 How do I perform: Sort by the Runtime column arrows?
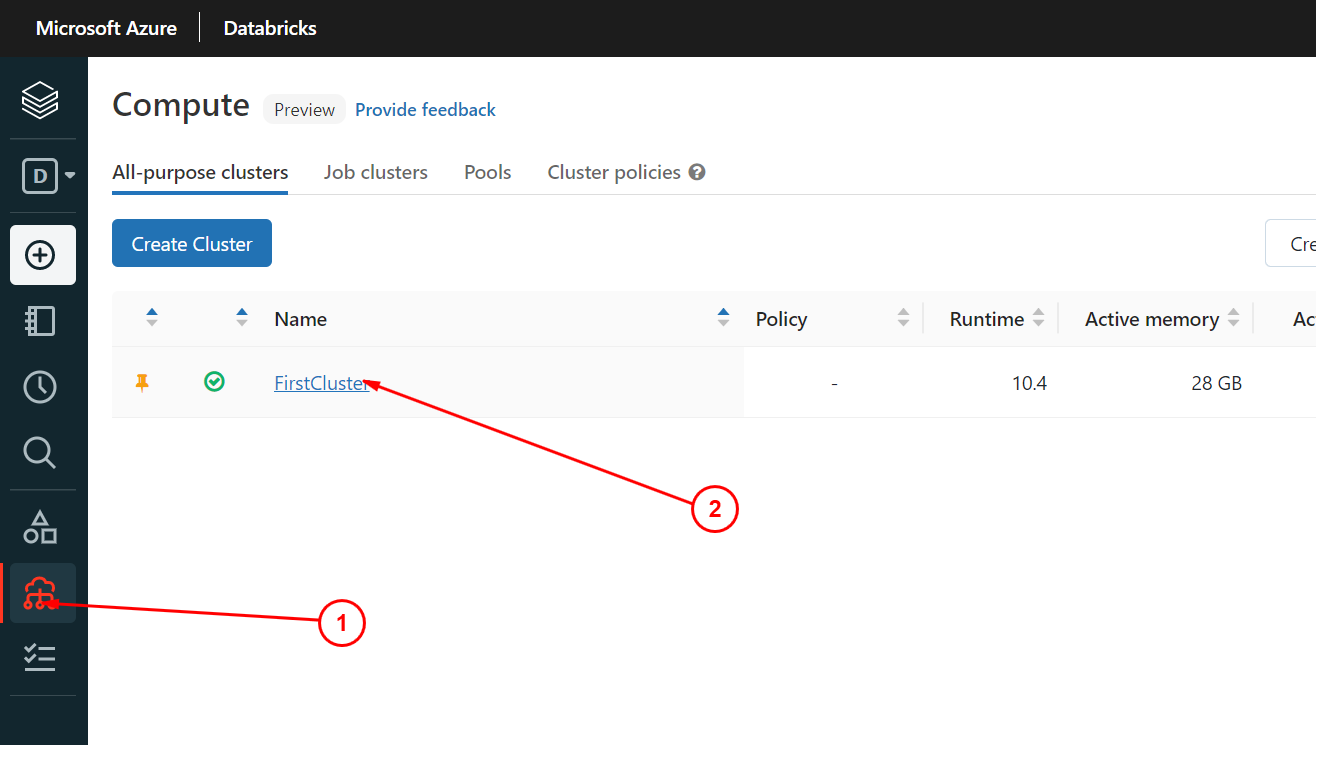pyautogui.click(x=1038, y=318)
